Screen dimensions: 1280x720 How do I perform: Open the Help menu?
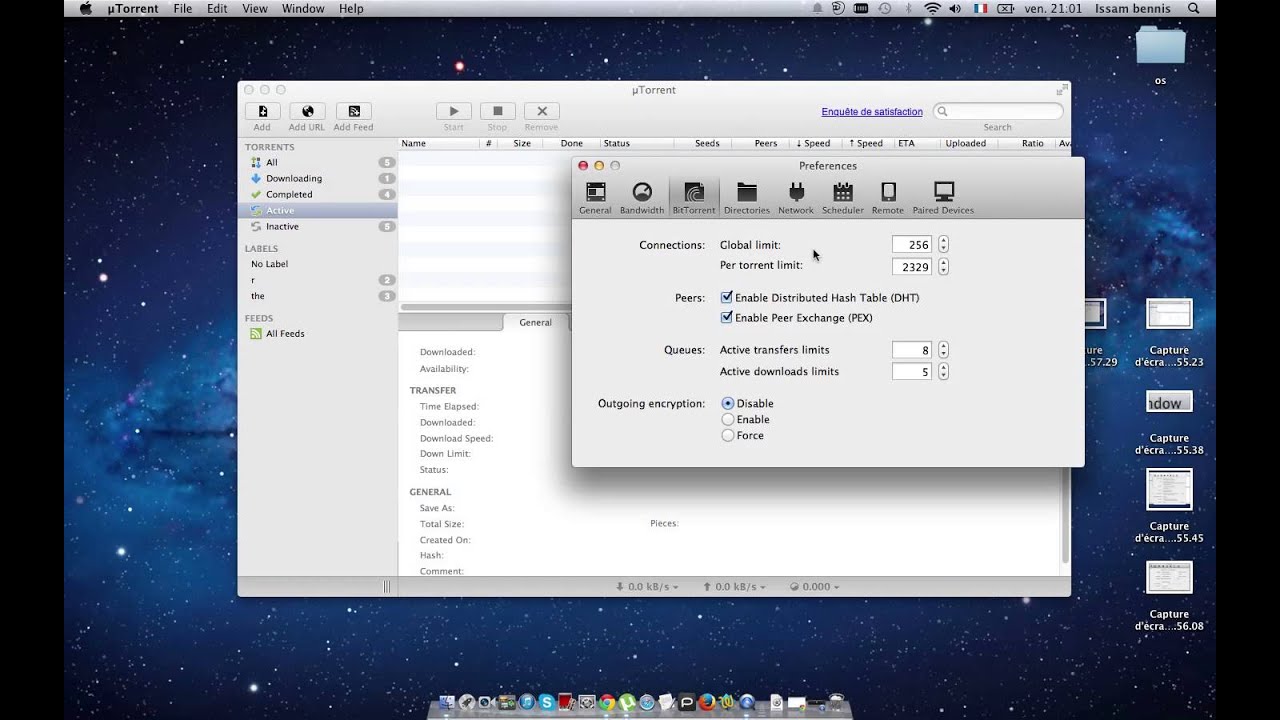pyautogui.click(x=351, y=8)
